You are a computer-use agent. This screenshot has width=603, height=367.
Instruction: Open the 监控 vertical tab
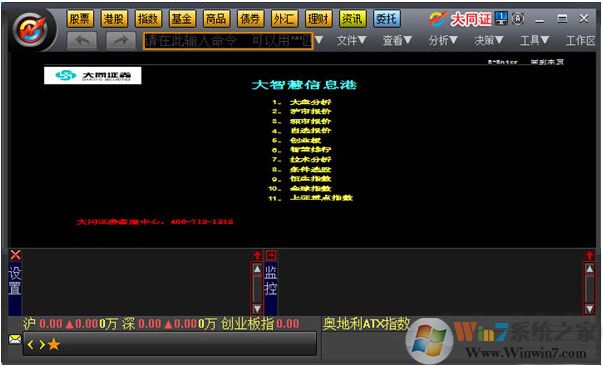tap(271, 281)
